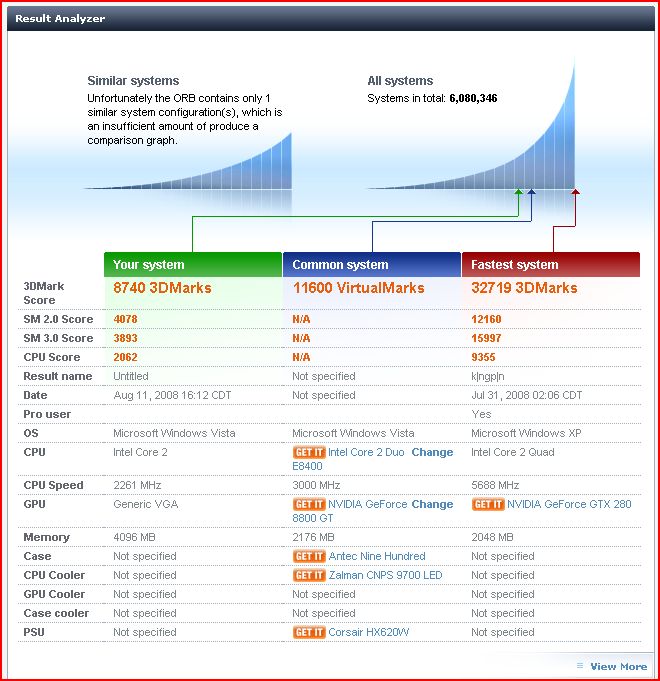Click result name k|ngp|n

click(x=488, y=377)
